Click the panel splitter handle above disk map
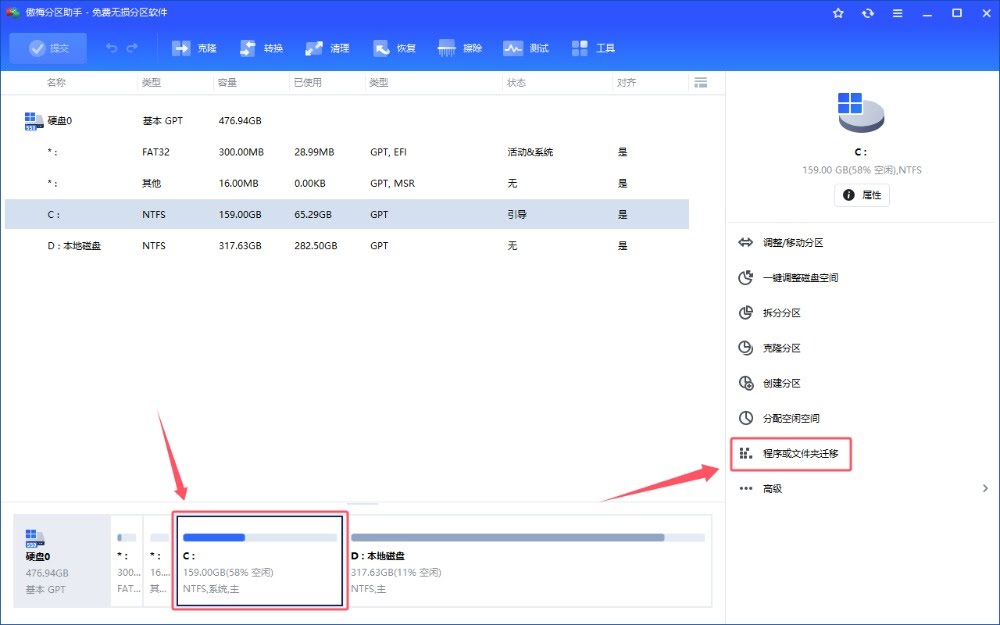Screen dimensions: 1000x625 (363, 503)
